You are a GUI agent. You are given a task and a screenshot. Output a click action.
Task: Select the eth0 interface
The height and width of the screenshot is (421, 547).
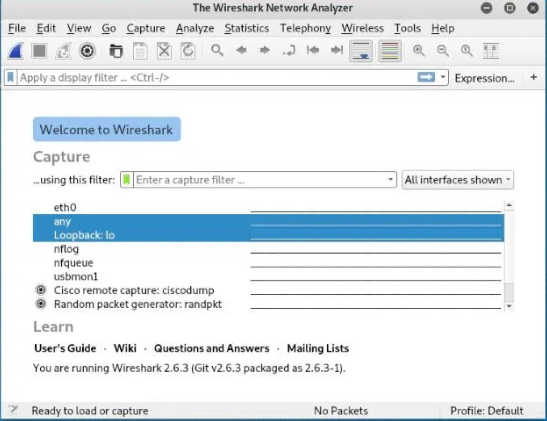[268, 208]
